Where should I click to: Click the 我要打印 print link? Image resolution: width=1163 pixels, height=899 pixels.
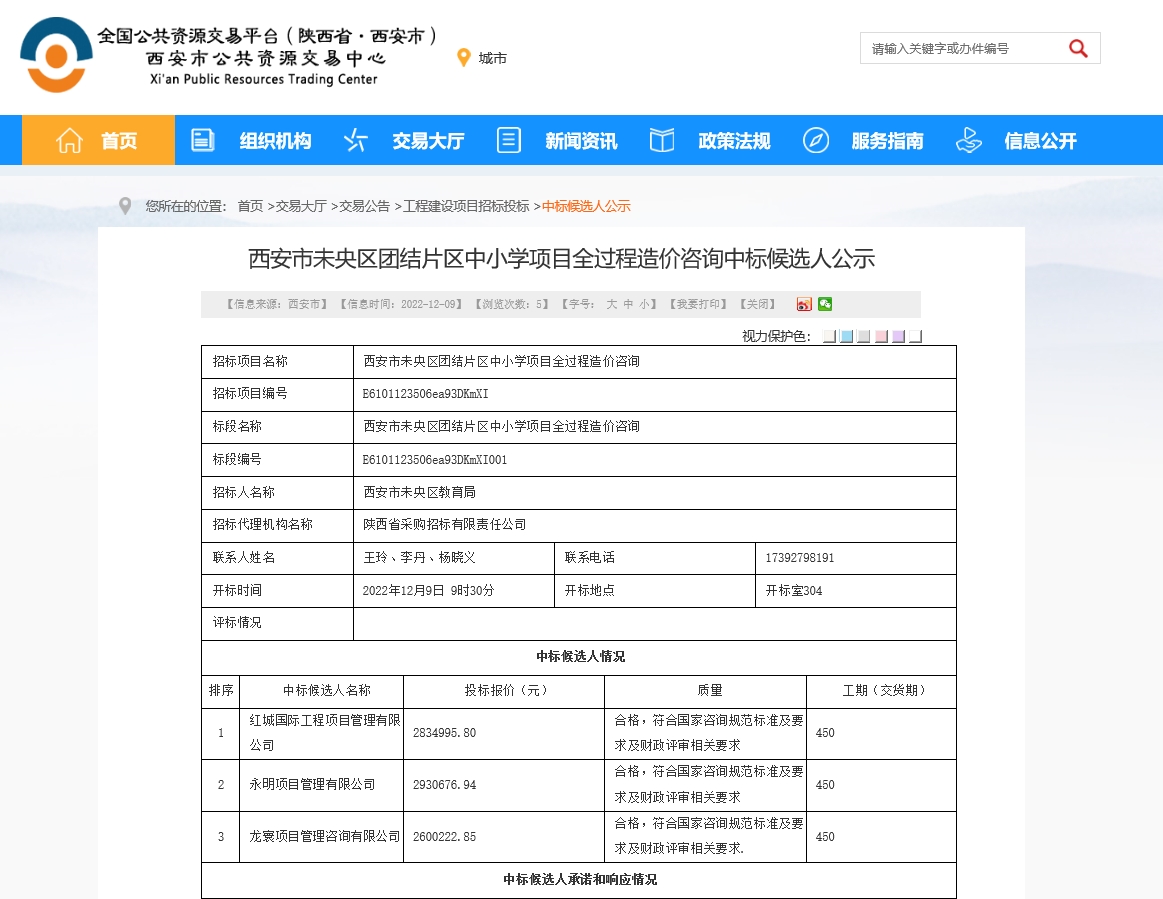[x=697, y=304]
